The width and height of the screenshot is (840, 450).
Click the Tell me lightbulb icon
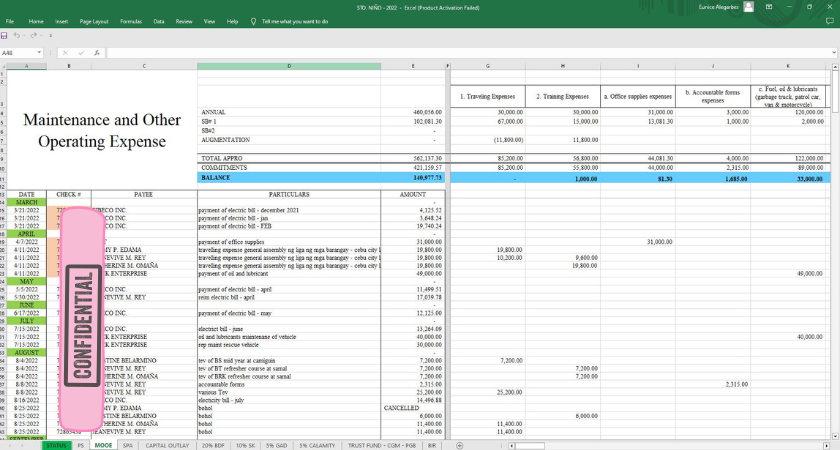[x=254, y=20]
